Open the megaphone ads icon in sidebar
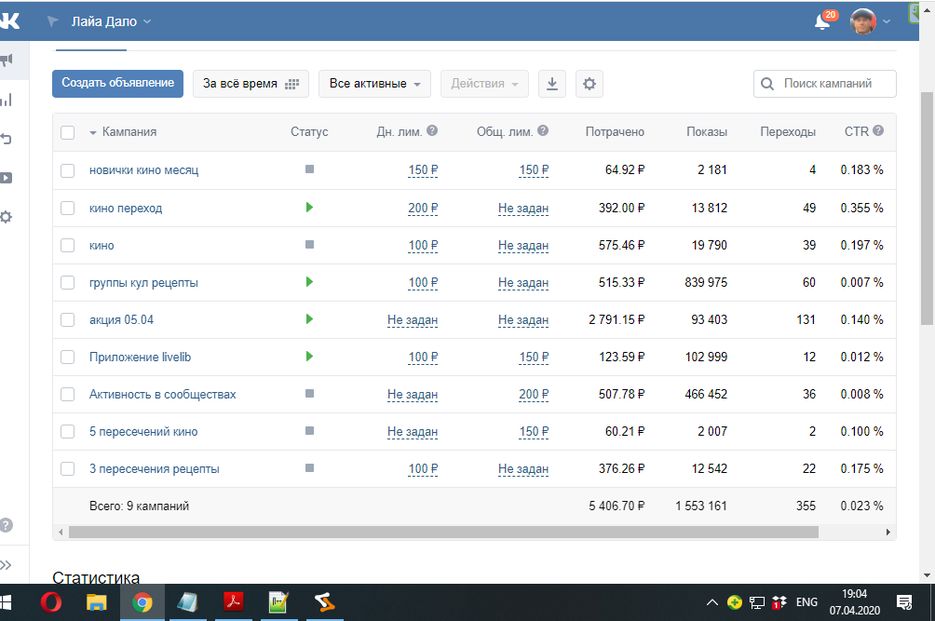The width and height of the screenshot is (935, 621). coord(7,61)
